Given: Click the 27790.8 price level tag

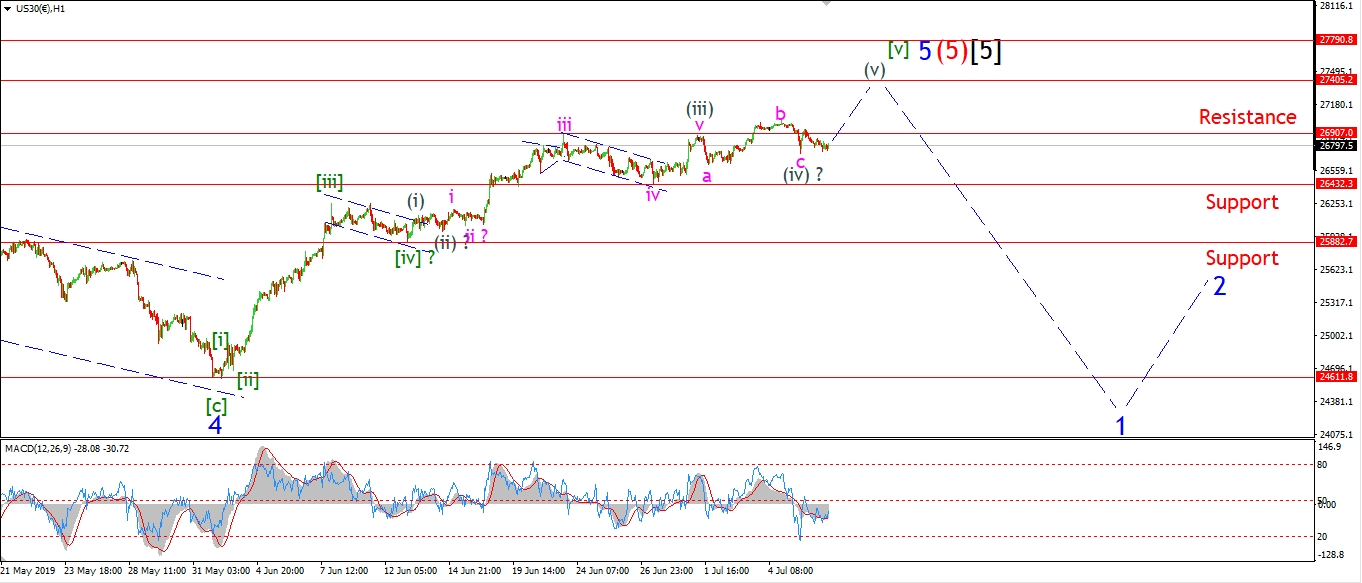Looking at the screenshot, I should tap(1337, 40).
